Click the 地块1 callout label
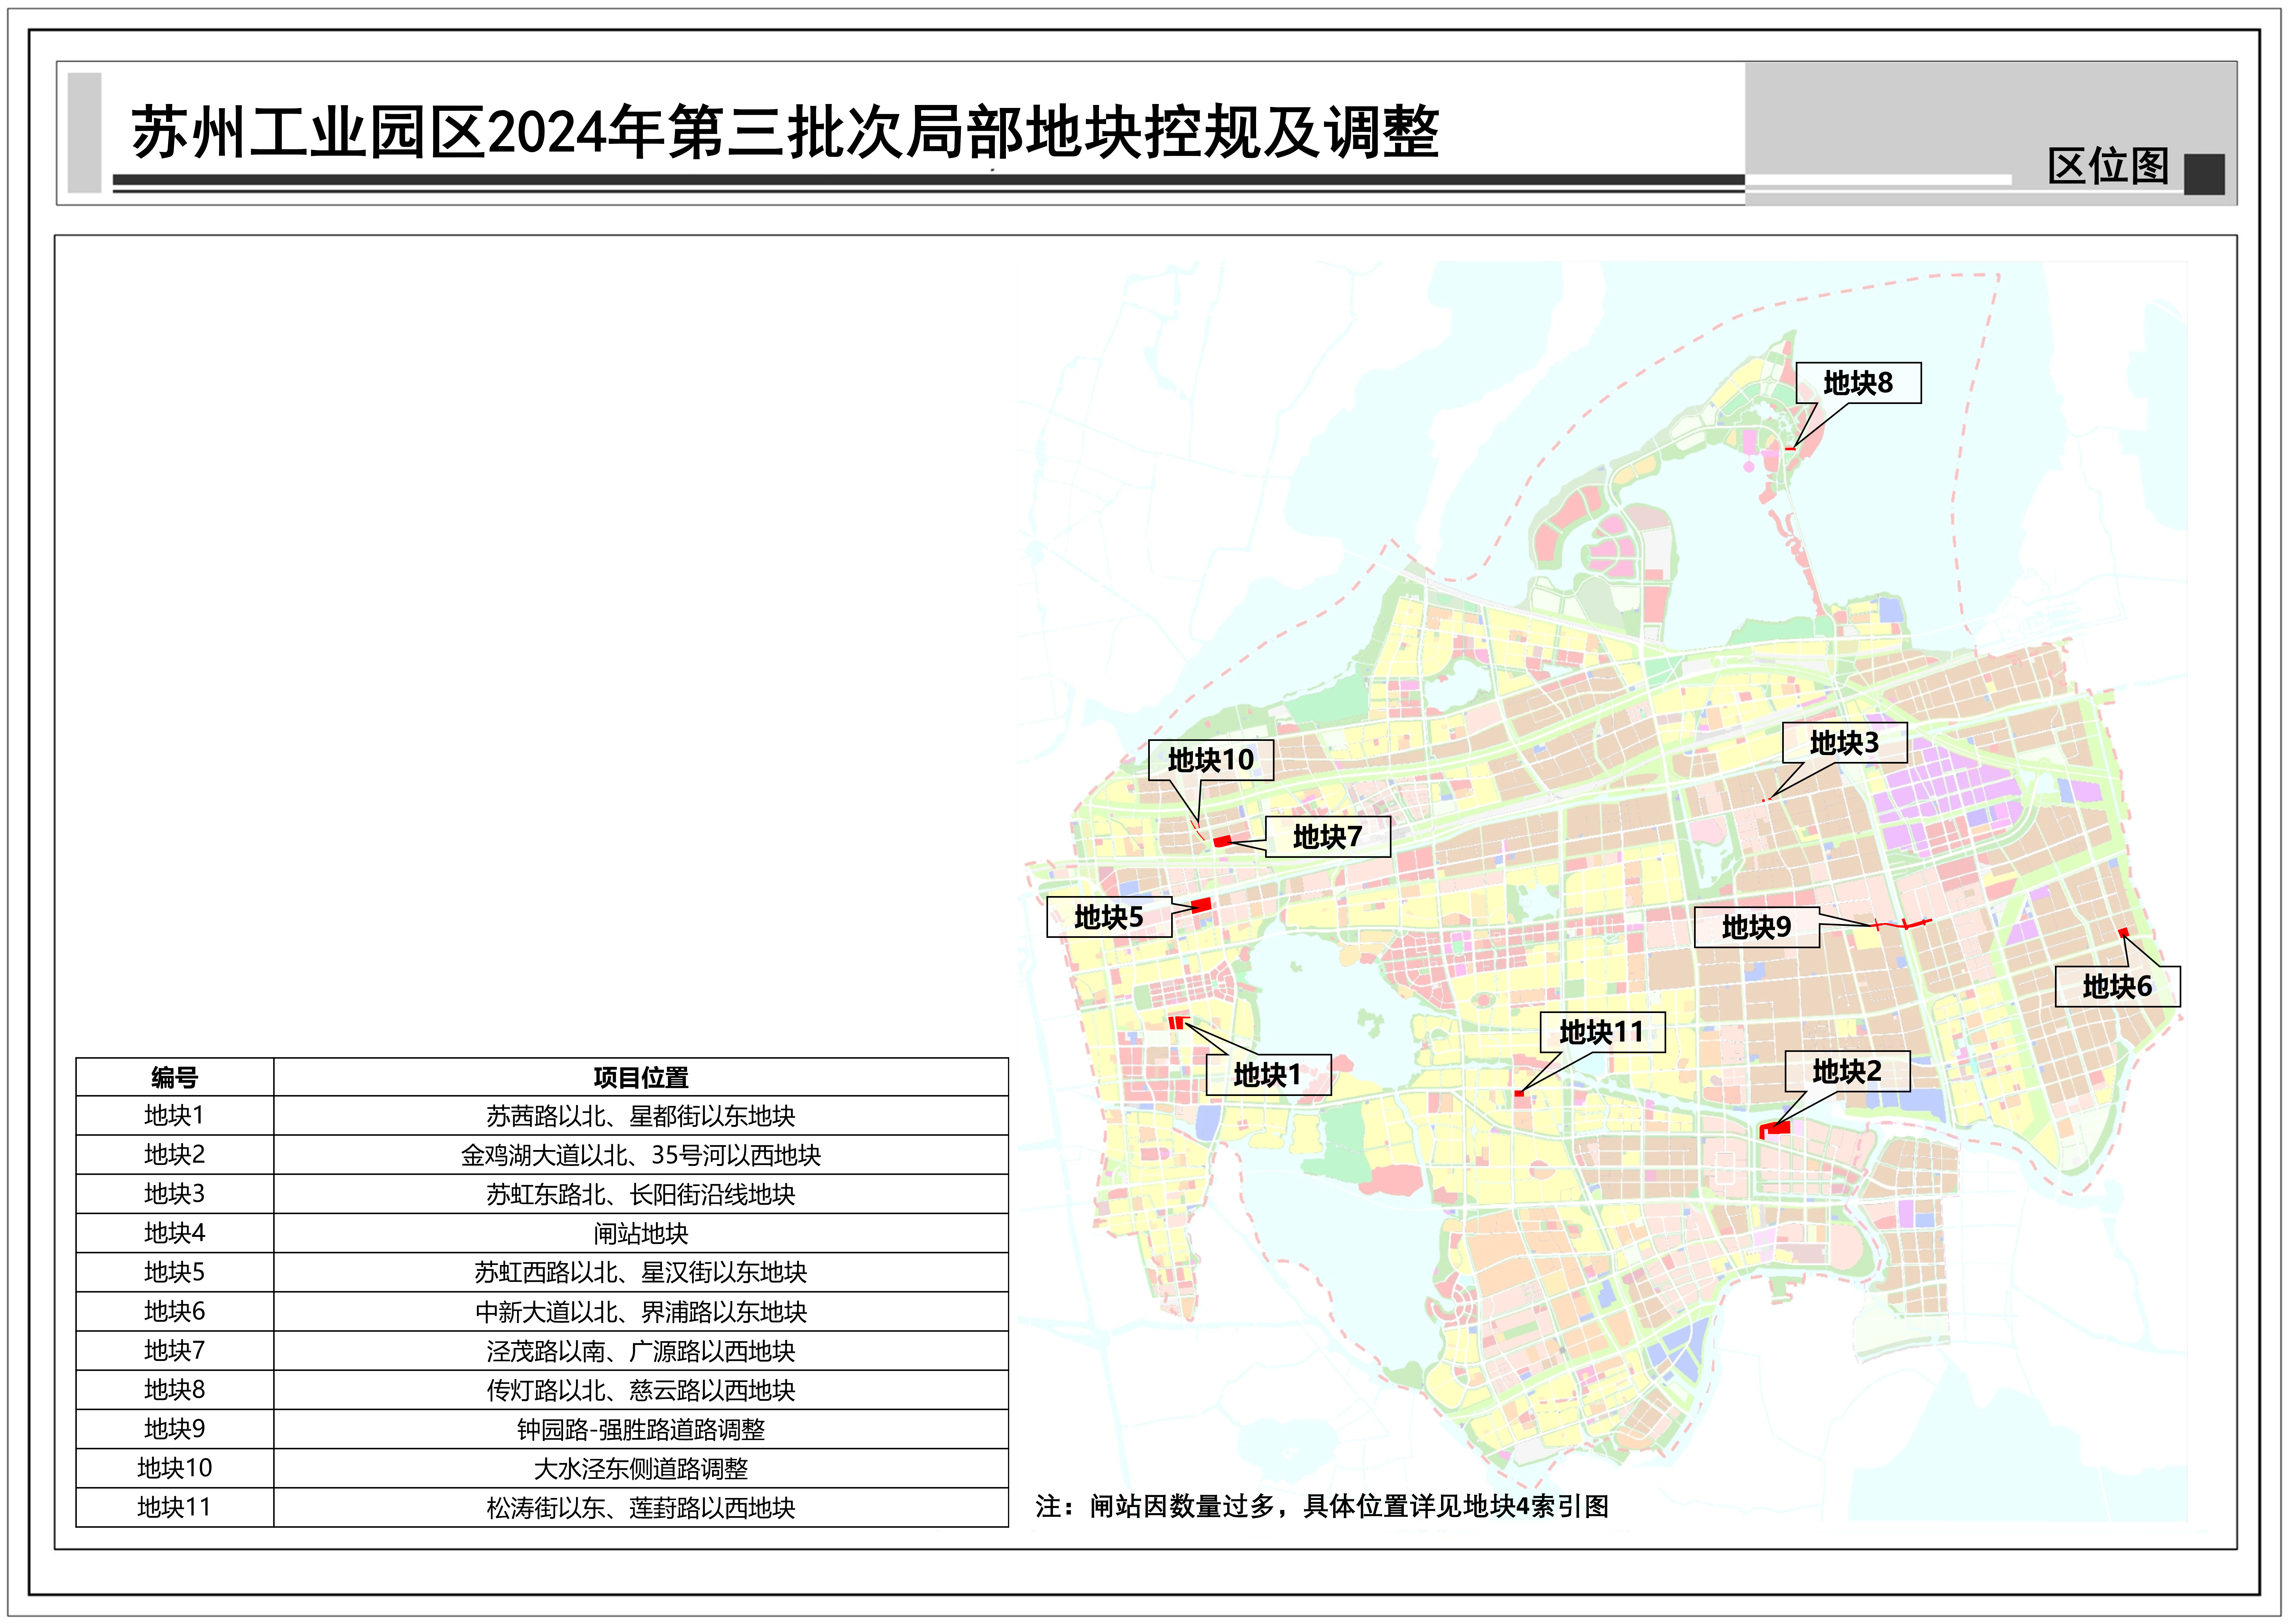Image resolution: width=2296 pixels, height=1624 pixels. click(1267, 1075)
